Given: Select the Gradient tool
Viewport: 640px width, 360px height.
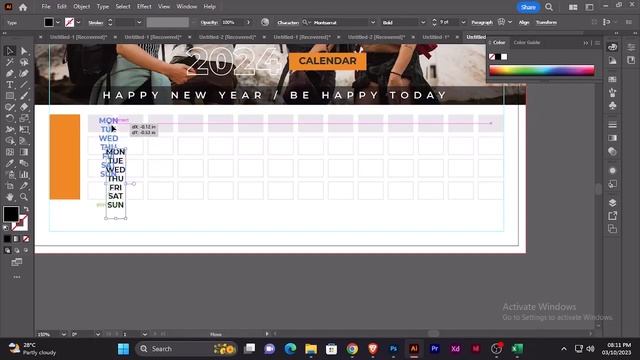Looking at the screenshot, I should click(24, 152).
